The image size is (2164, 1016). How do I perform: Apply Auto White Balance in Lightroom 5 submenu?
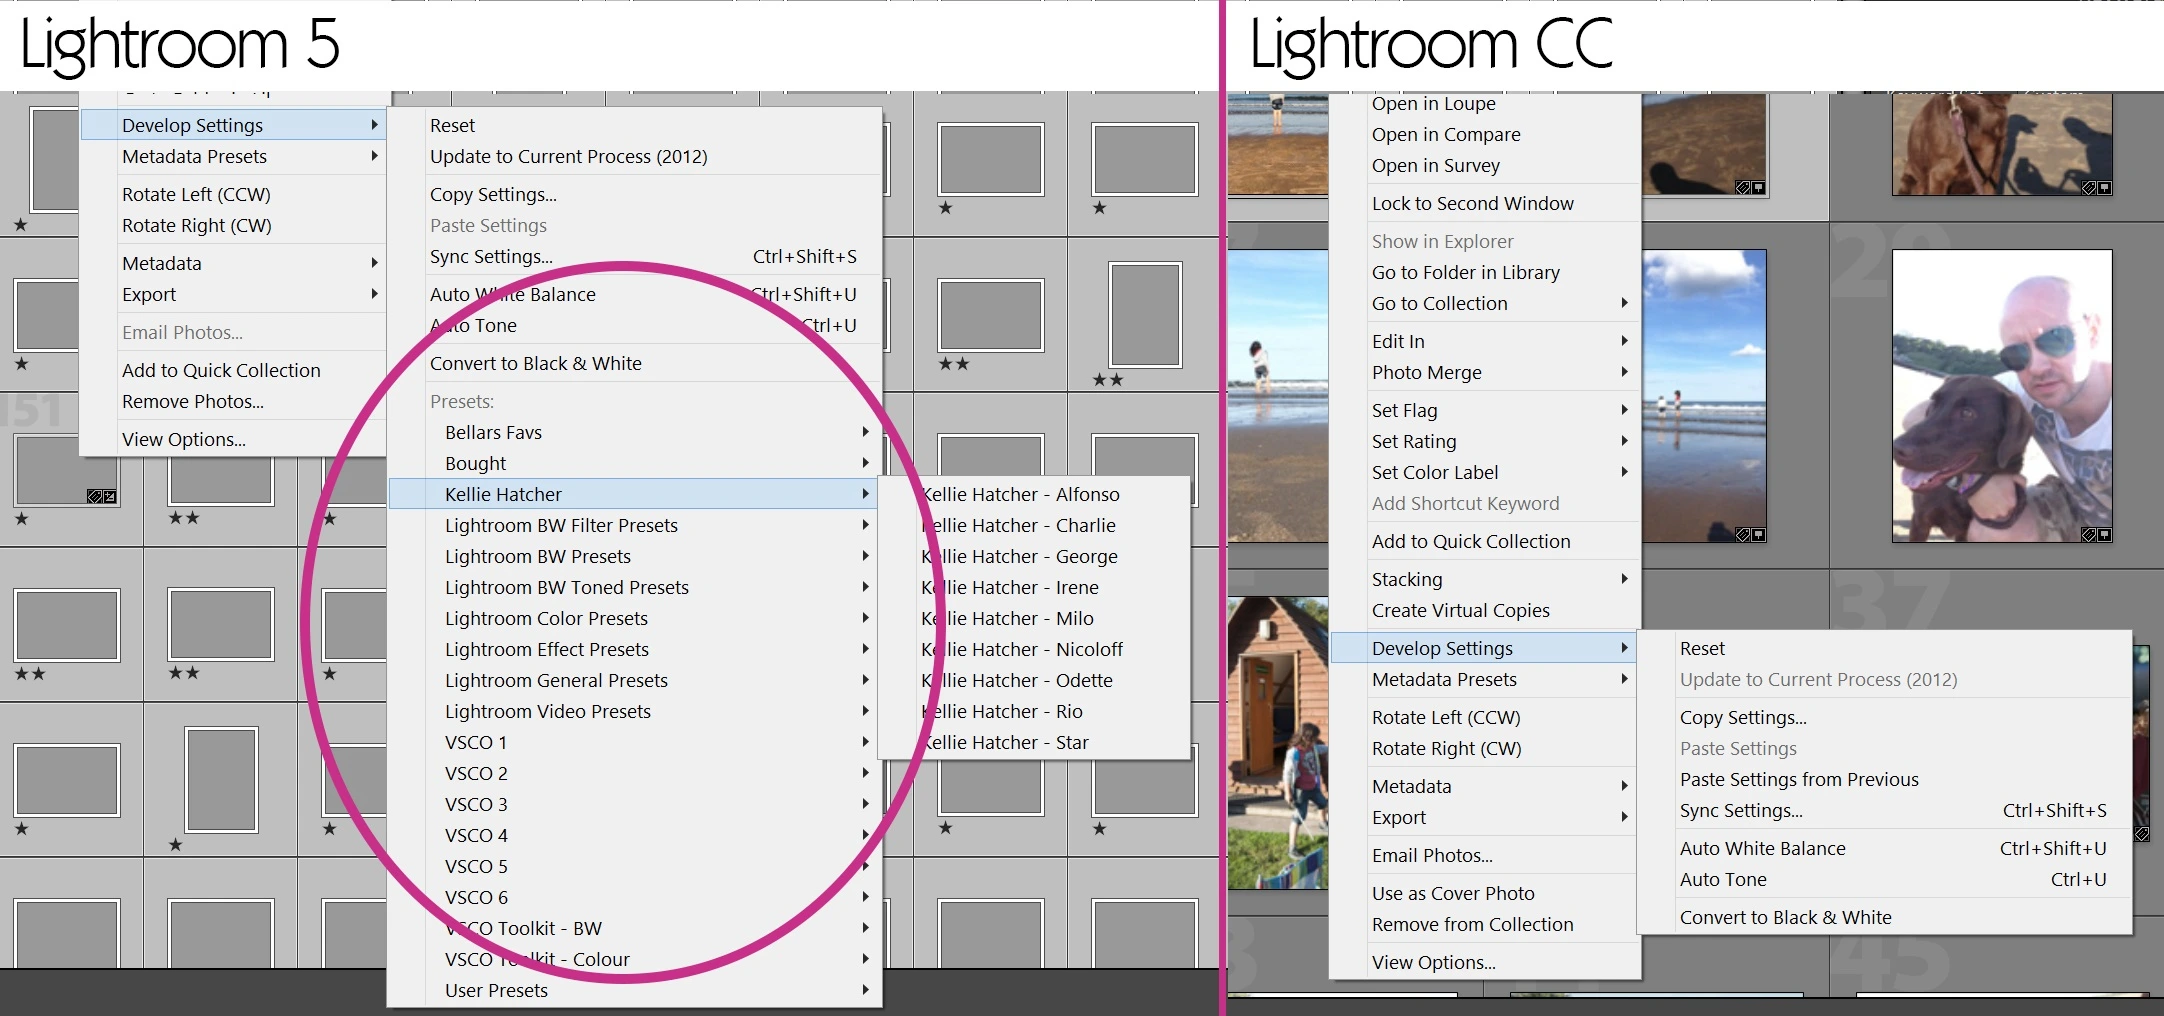pos(635,294)
